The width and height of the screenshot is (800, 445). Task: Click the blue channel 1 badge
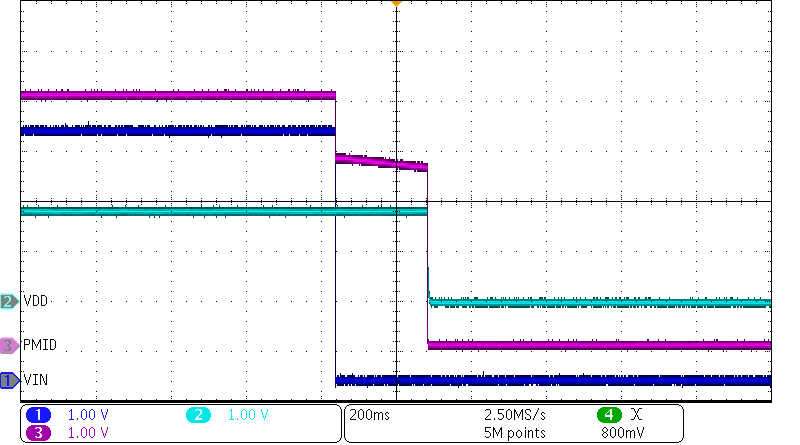click(39, 415)
